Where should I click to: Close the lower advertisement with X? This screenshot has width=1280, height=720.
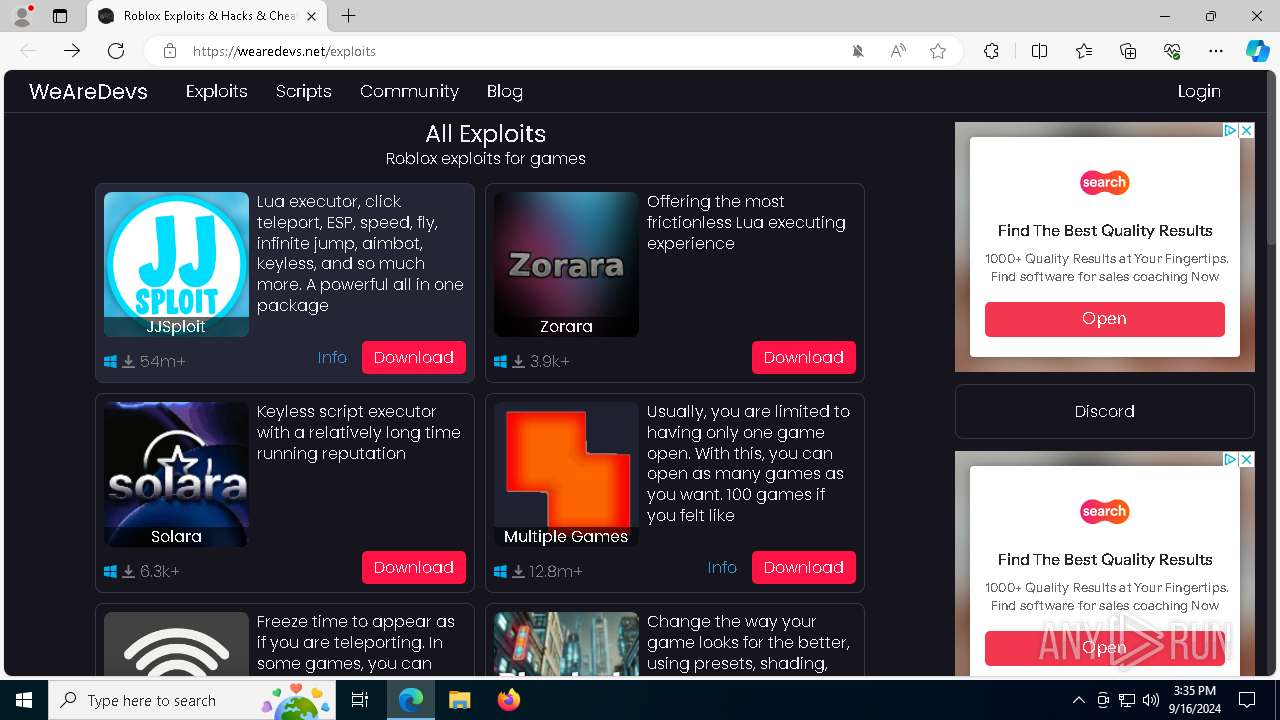pyautogui.click(x=1247, y=459)
